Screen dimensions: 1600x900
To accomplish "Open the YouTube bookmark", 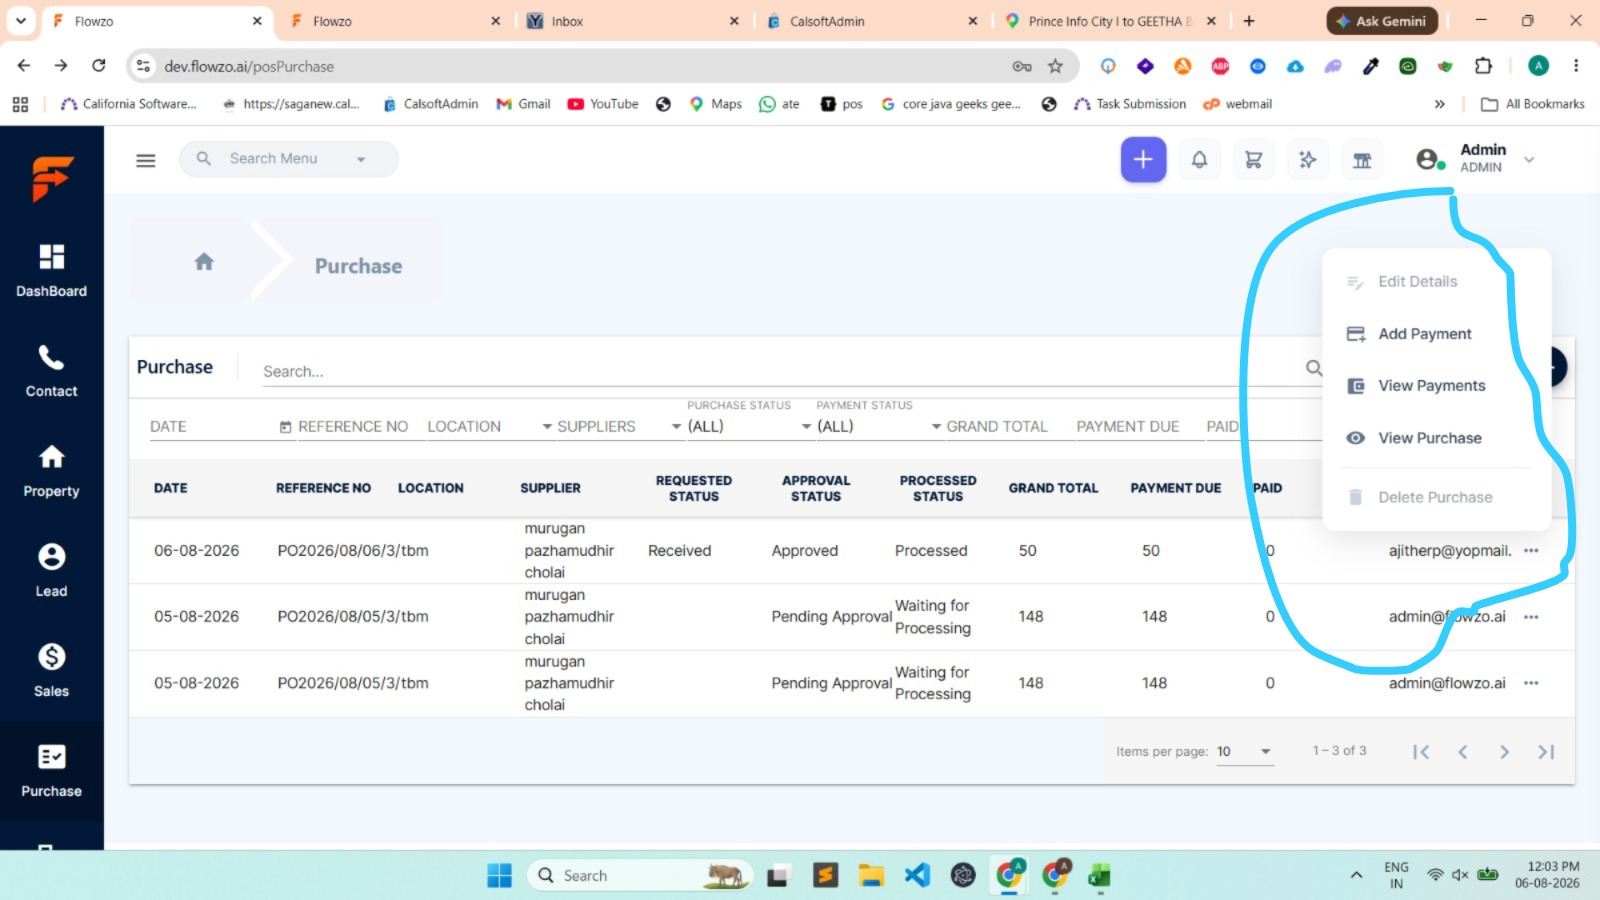I will tap(603, 104).
